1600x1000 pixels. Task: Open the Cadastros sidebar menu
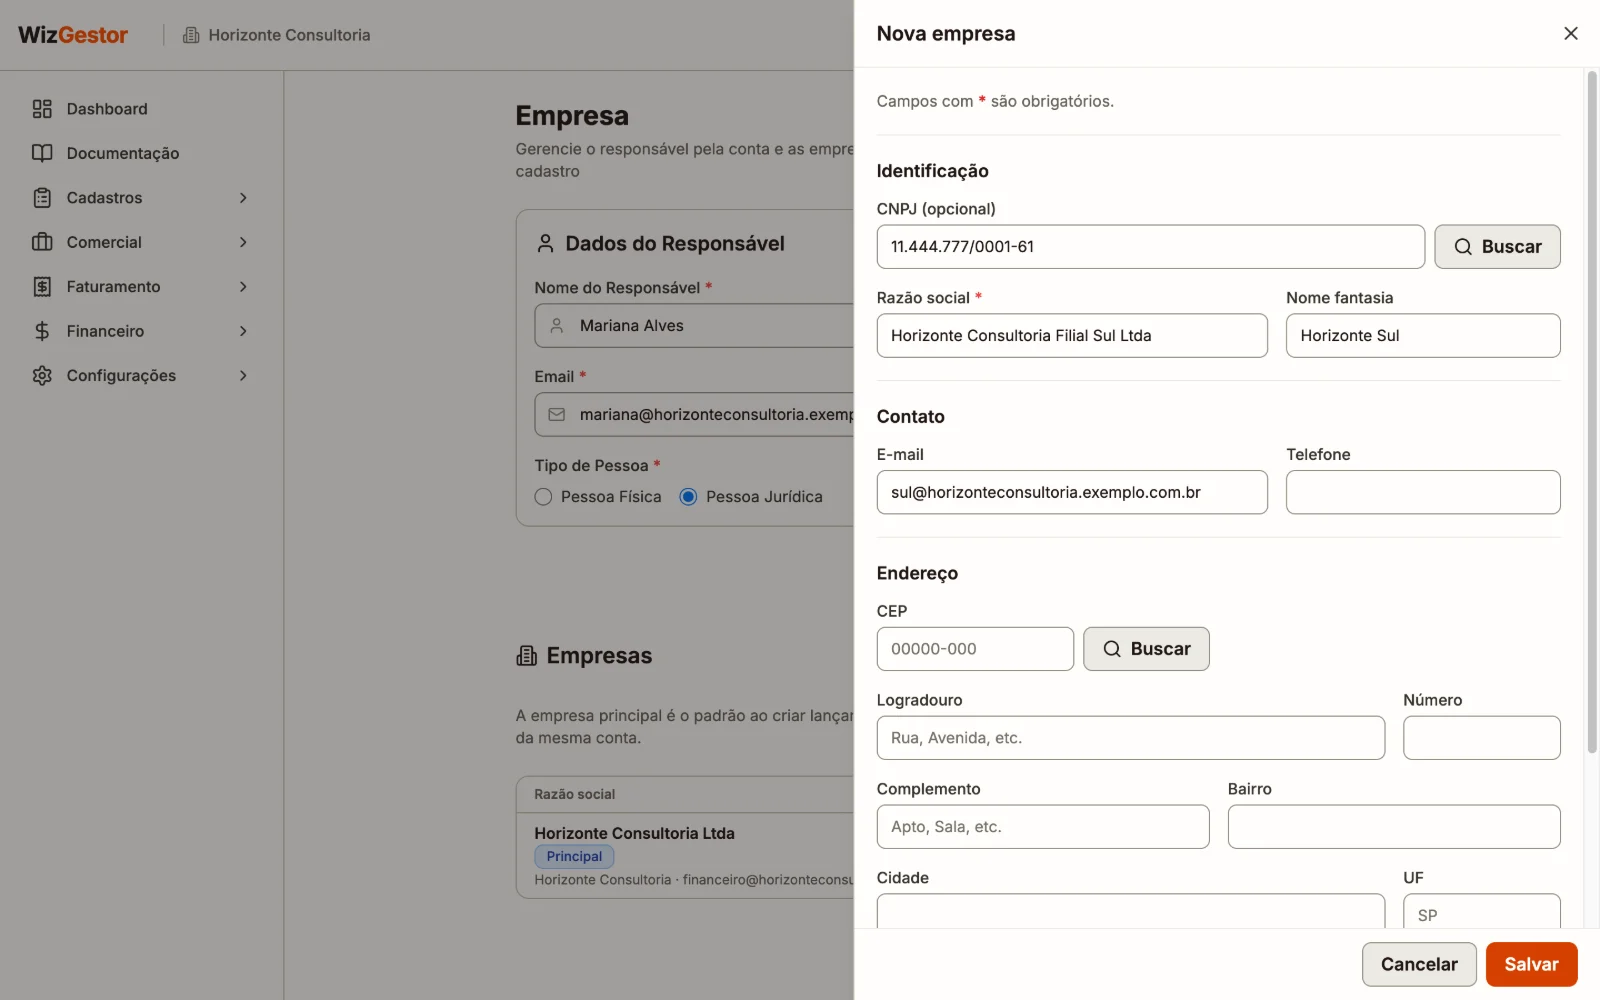click(141, 198)
